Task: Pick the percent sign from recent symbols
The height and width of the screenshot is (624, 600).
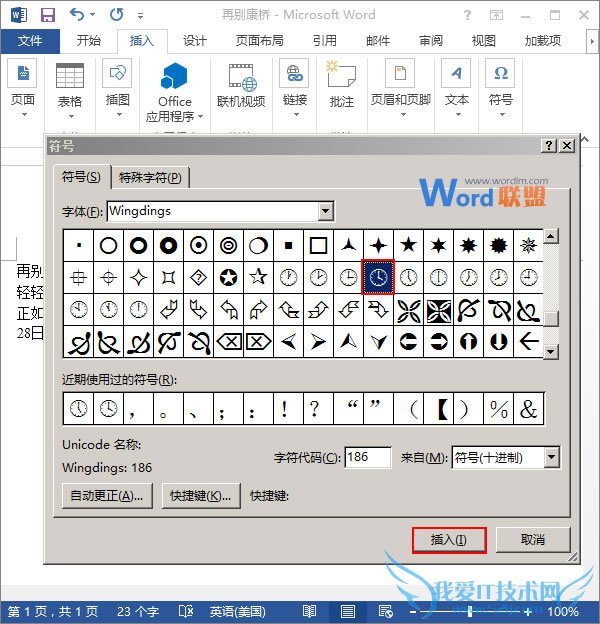Action: [499, 409]
